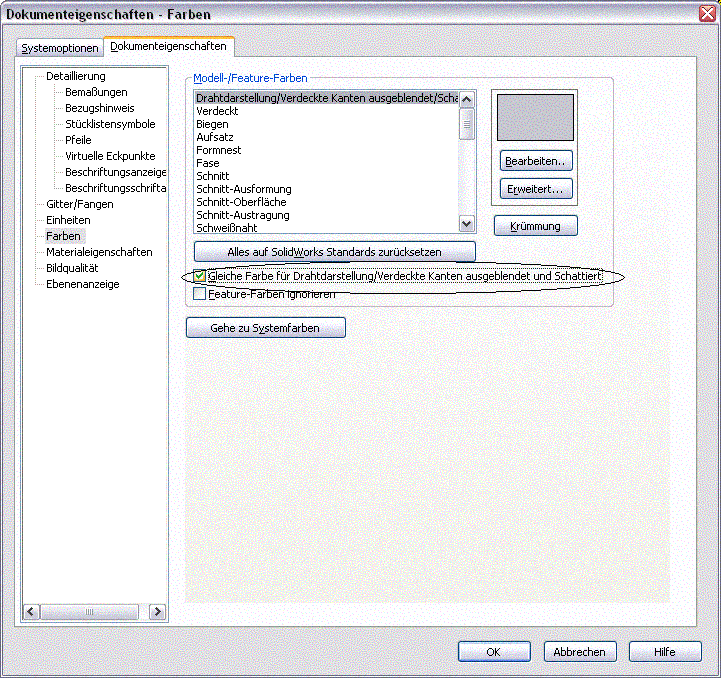The height and width of the screenshot is (678, 721).
Task: Choose Biegen in the feature list
Action: tap(326, 124)
